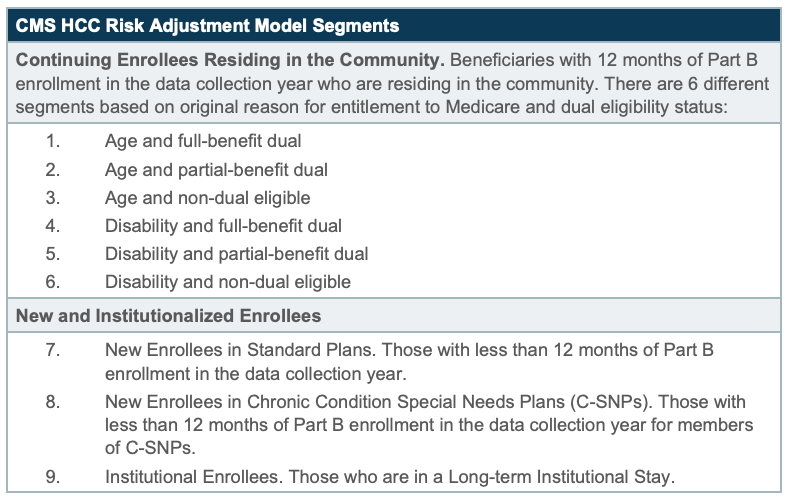Click the list number 9
Image resolution: width=789 pixels, height=500 pixels.
[53, 476]
